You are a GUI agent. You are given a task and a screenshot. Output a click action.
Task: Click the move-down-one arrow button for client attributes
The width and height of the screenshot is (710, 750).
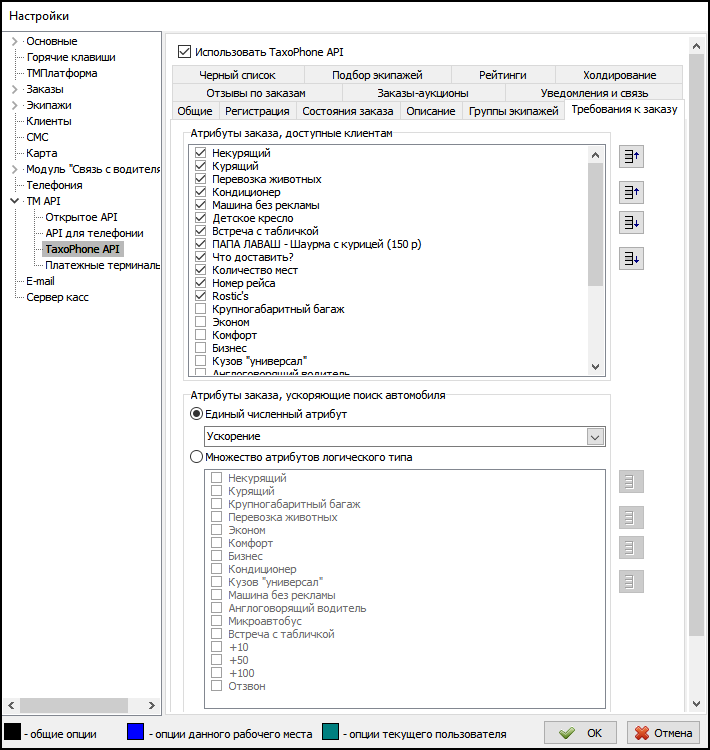point(631,223)
